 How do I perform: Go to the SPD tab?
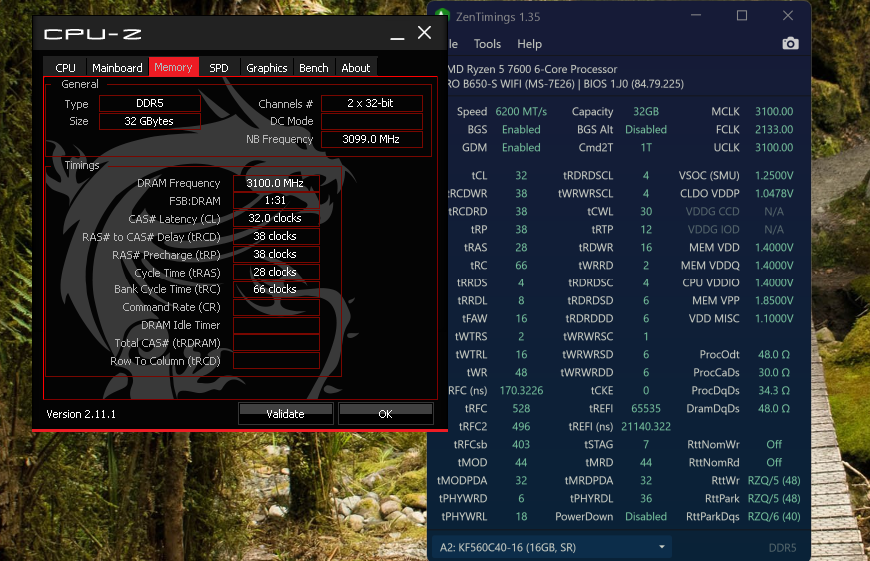[x=218, y=68]
